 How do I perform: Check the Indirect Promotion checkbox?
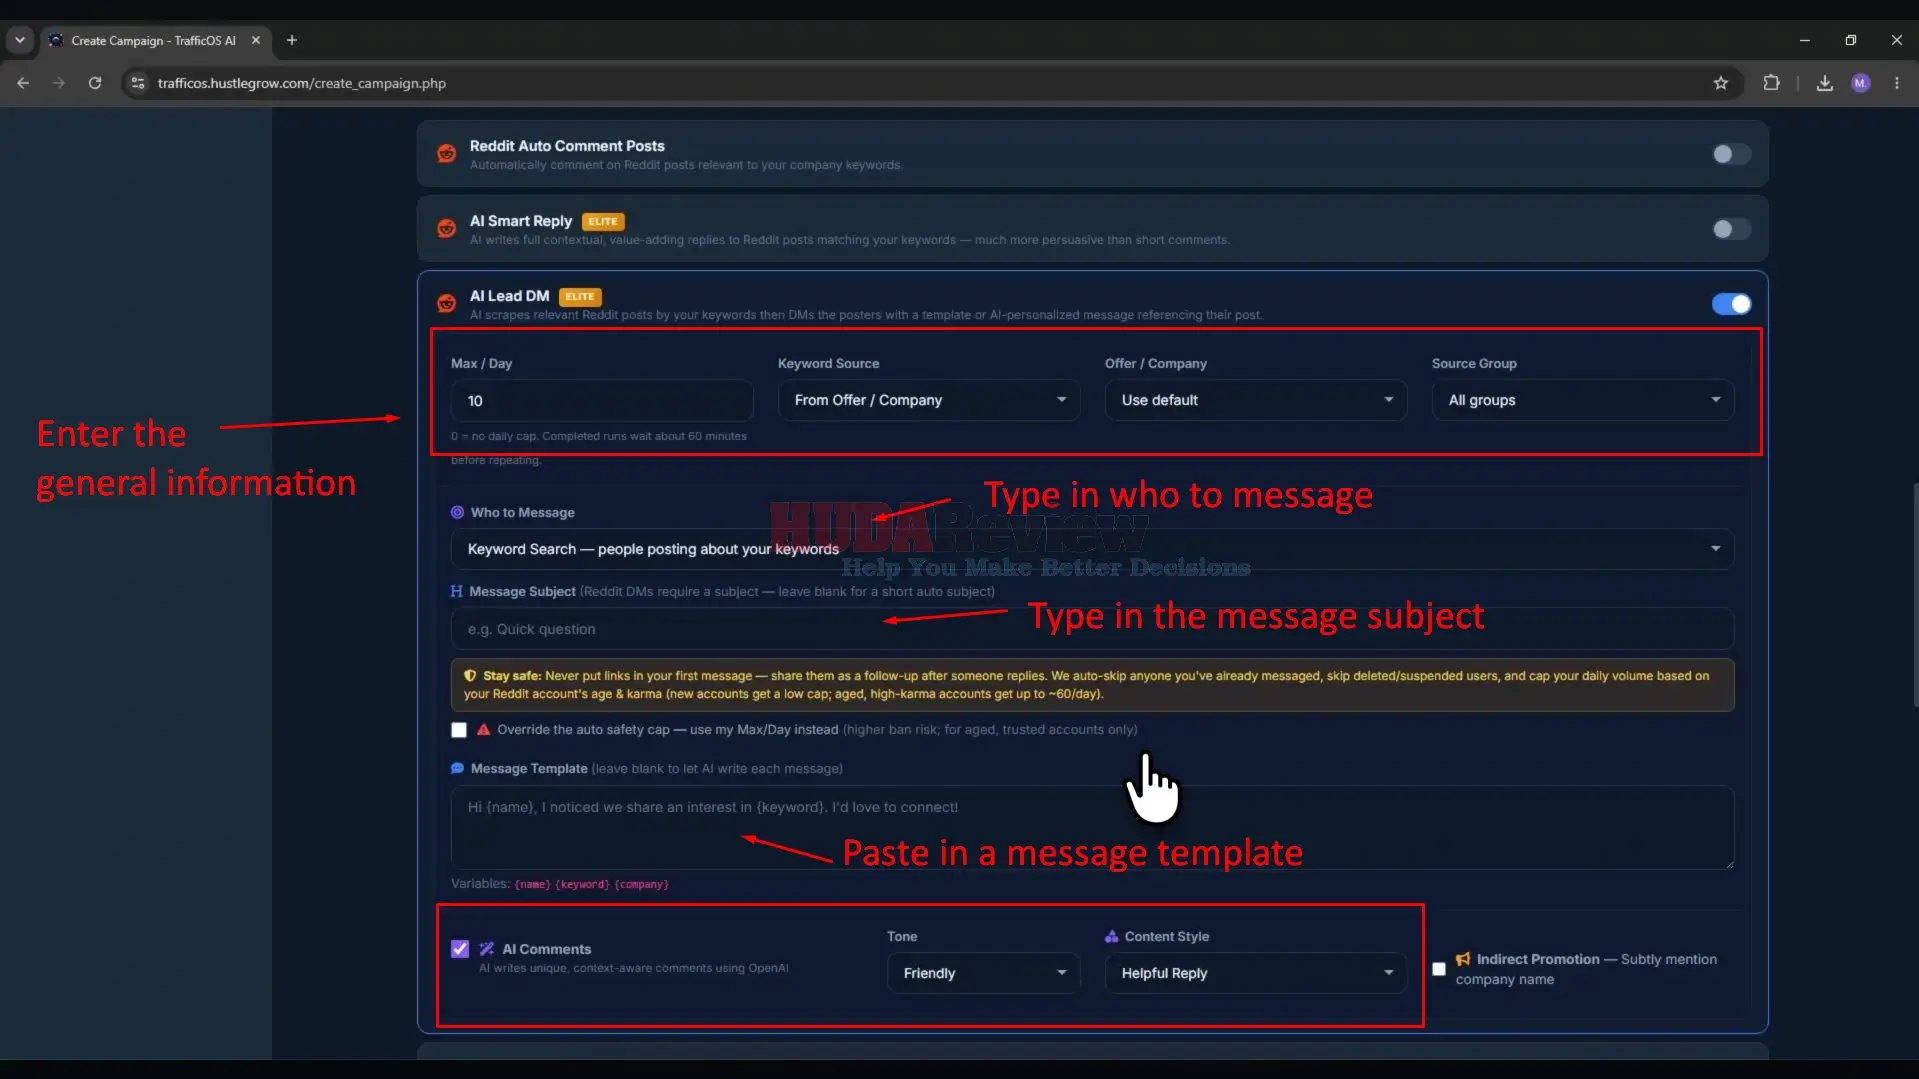click(x=1439, y=969)
